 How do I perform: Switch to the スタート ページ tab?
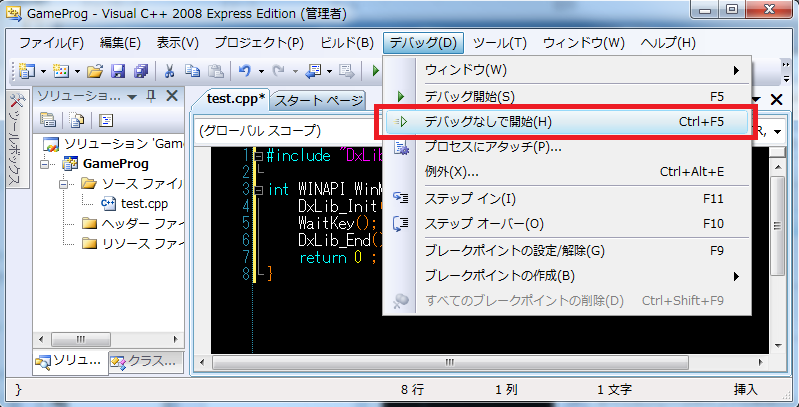(x=318, y=101)
